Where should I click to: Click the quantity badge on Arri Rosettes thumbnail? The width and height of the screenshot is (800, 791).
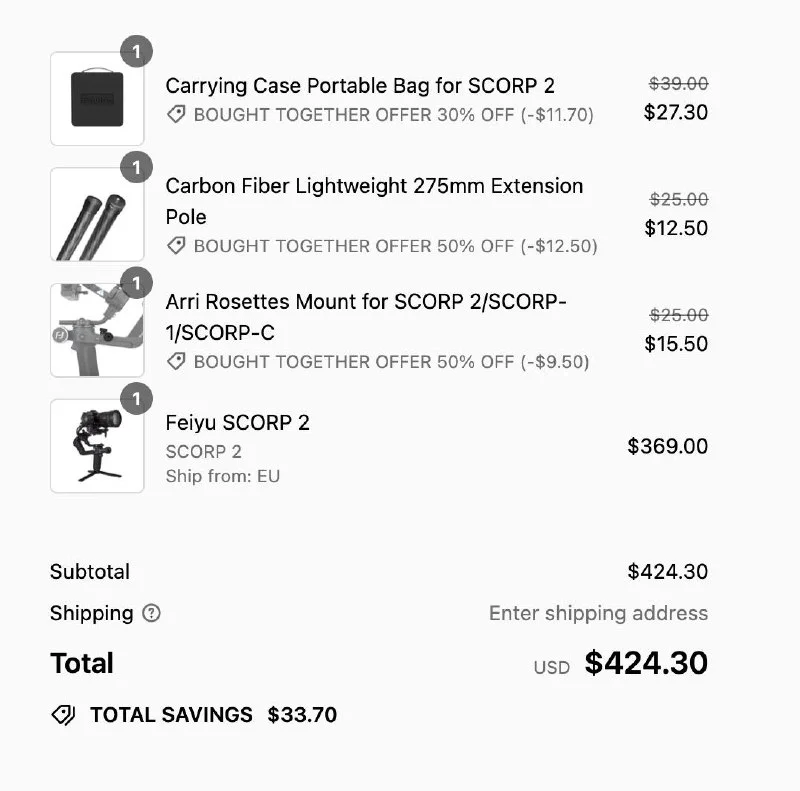136,282
